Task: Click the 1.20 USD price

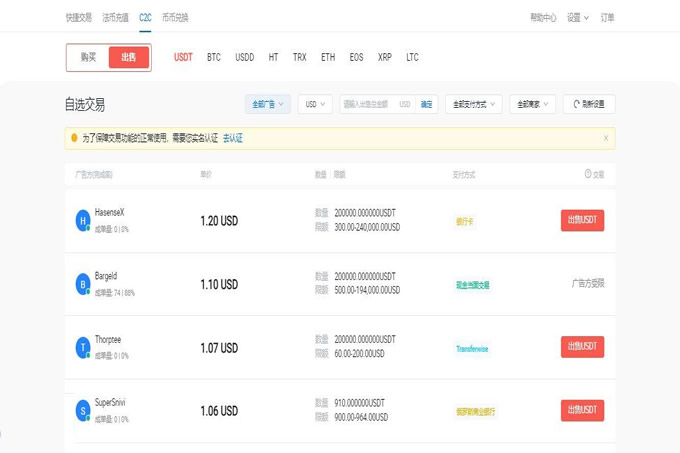Action: pyautogui.click(x=219, y=221)
